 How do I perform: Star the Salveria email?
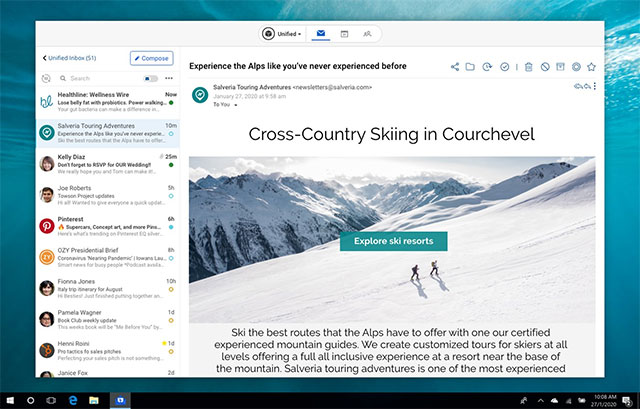pos(591,67)
